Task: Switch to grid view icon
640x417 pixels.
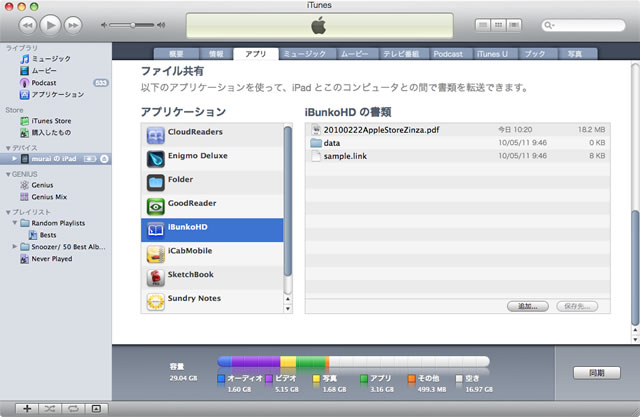Action: tap(498, 25)
